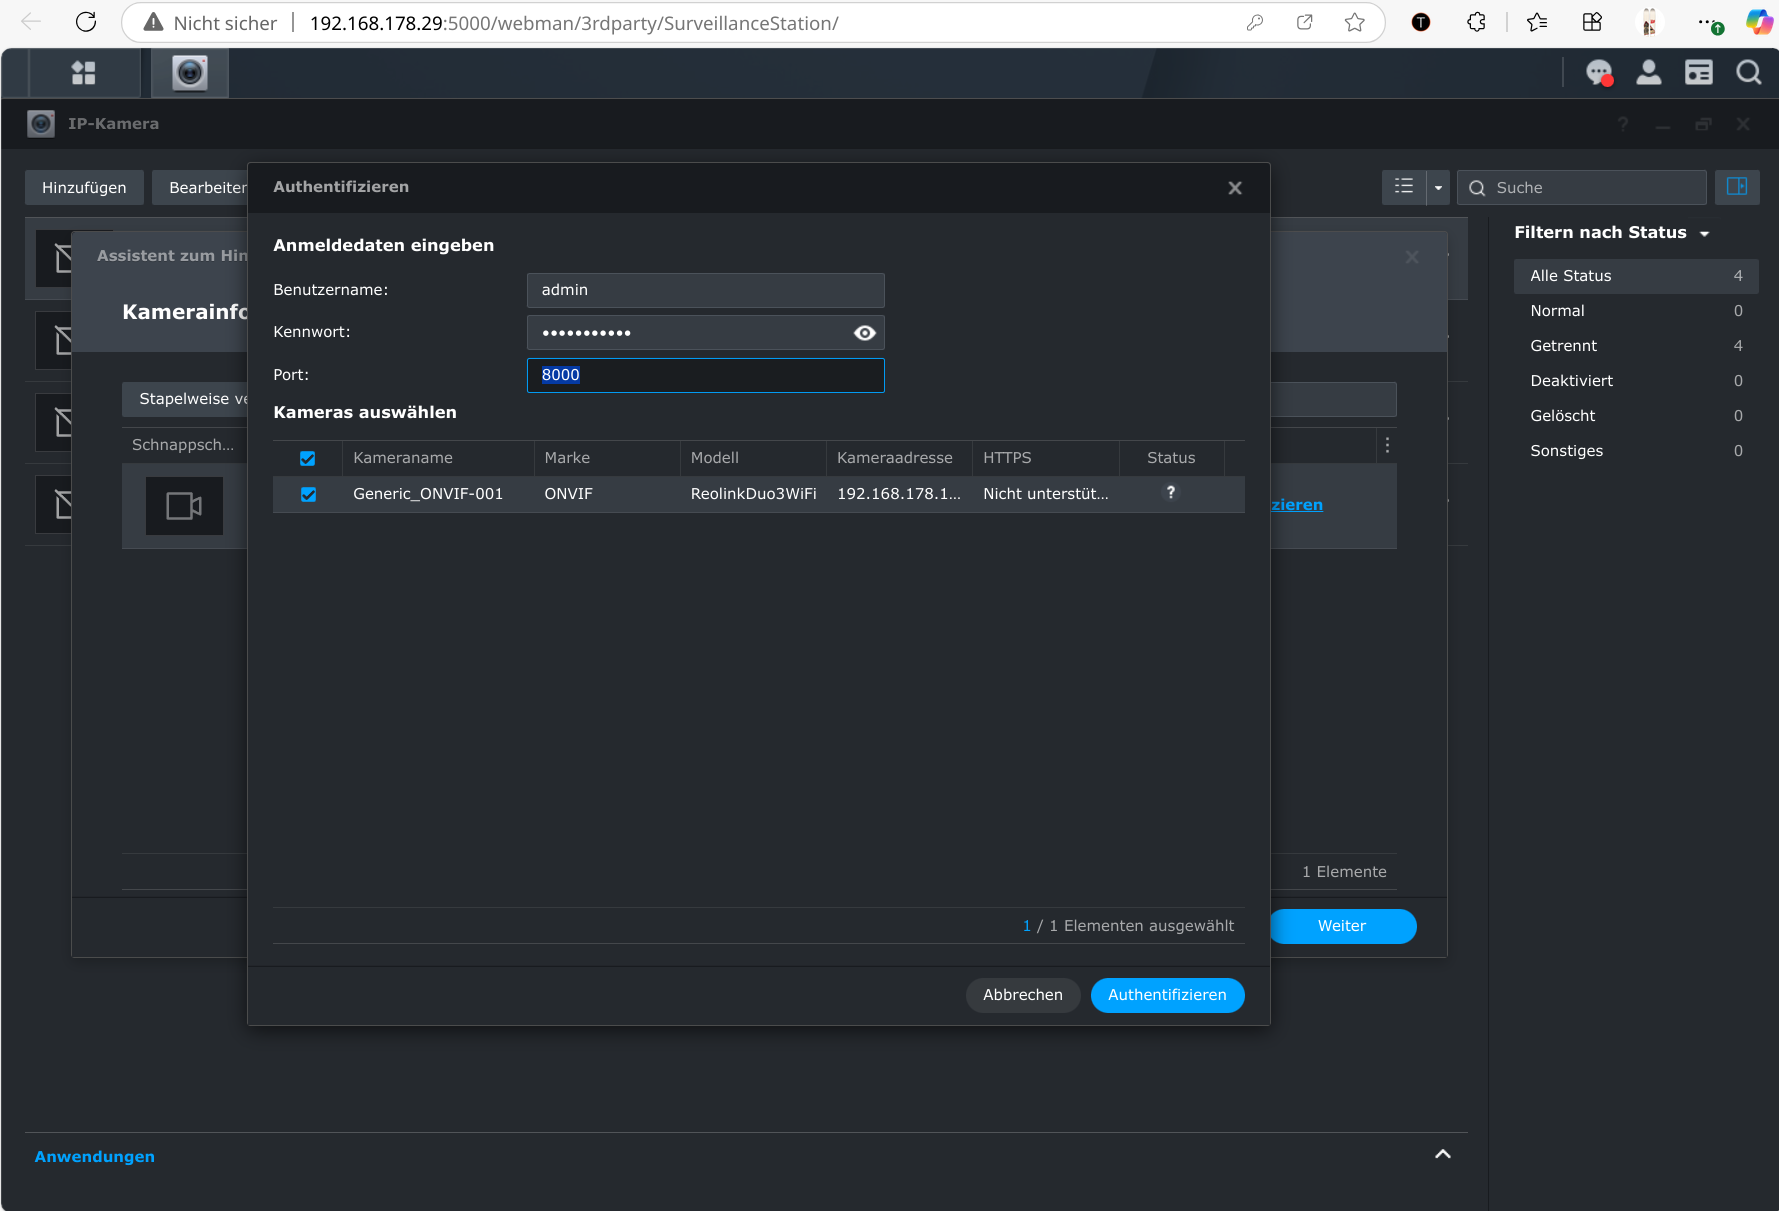This screenshot has height=1211, width=1779.
Task: Click the status question mark for Generic_ONVIF-001
Action: pos(1170,493)
